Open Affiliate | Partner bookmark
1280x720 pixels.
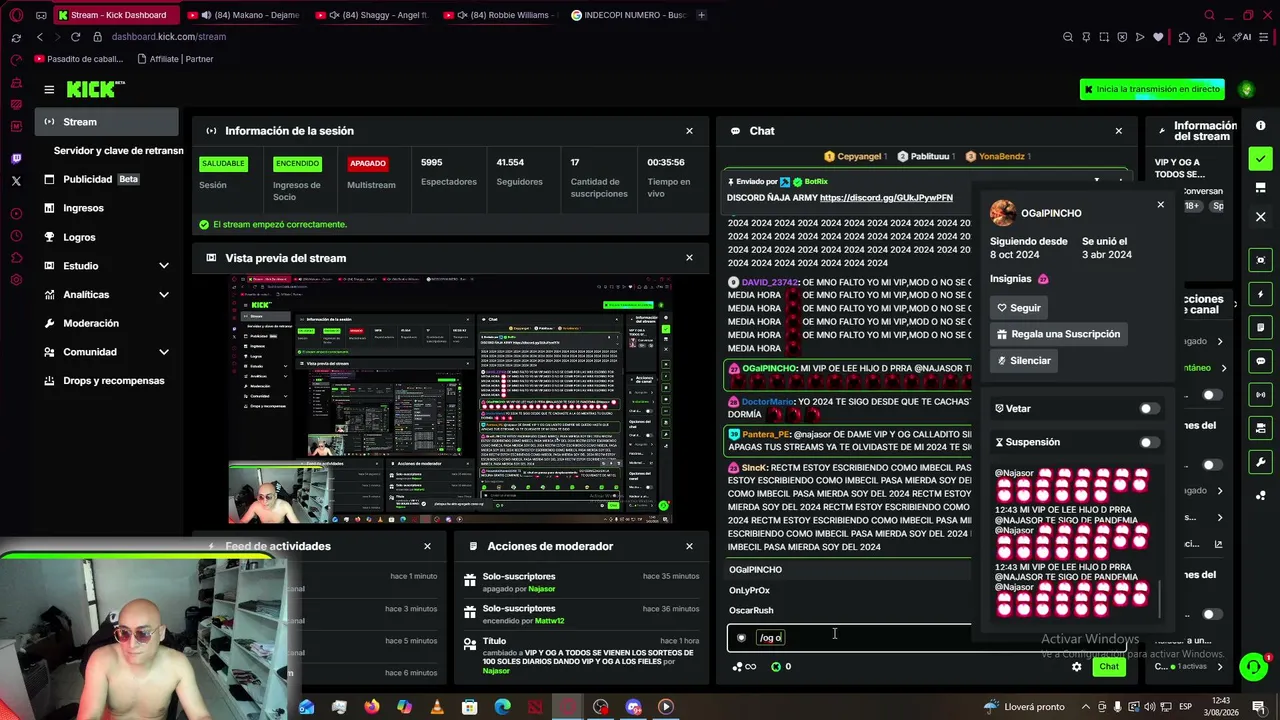(x=175, y=59)
